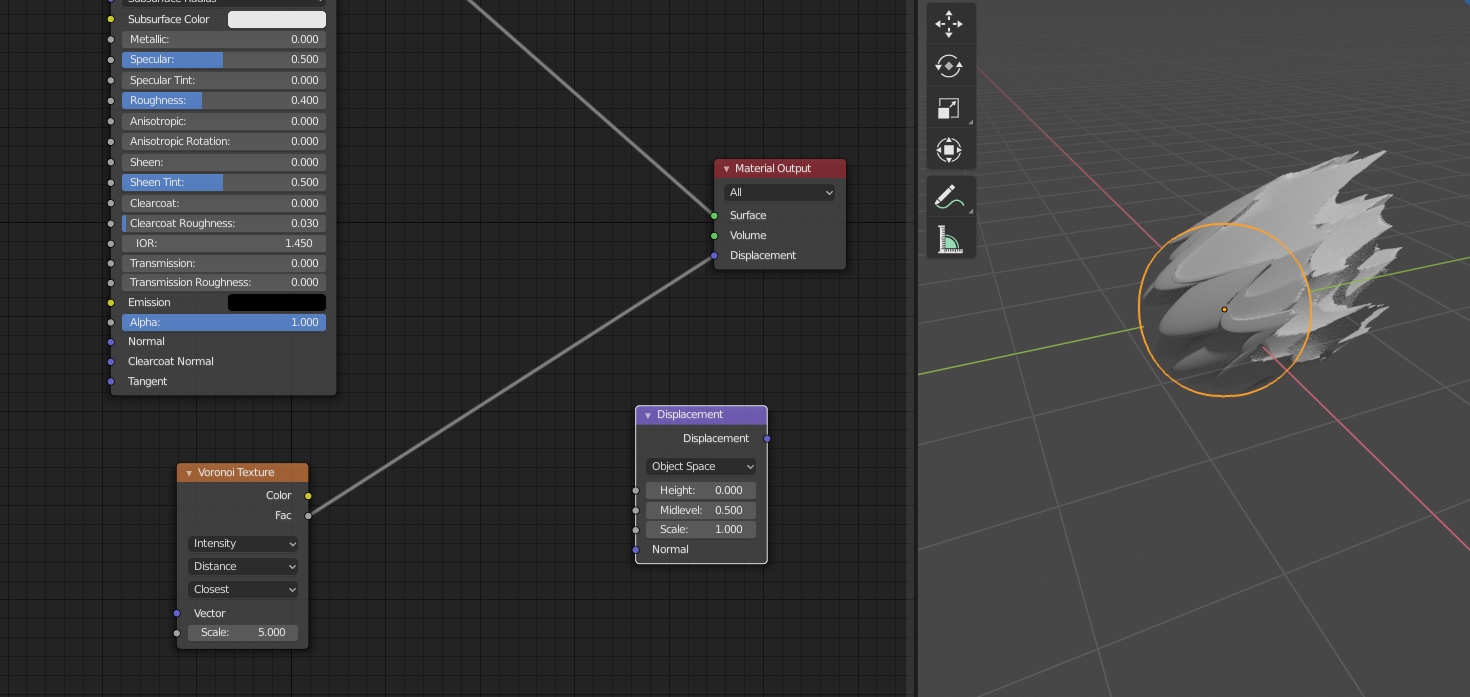Collapse the Displacement node header
1470x697 pixels.
647,414
